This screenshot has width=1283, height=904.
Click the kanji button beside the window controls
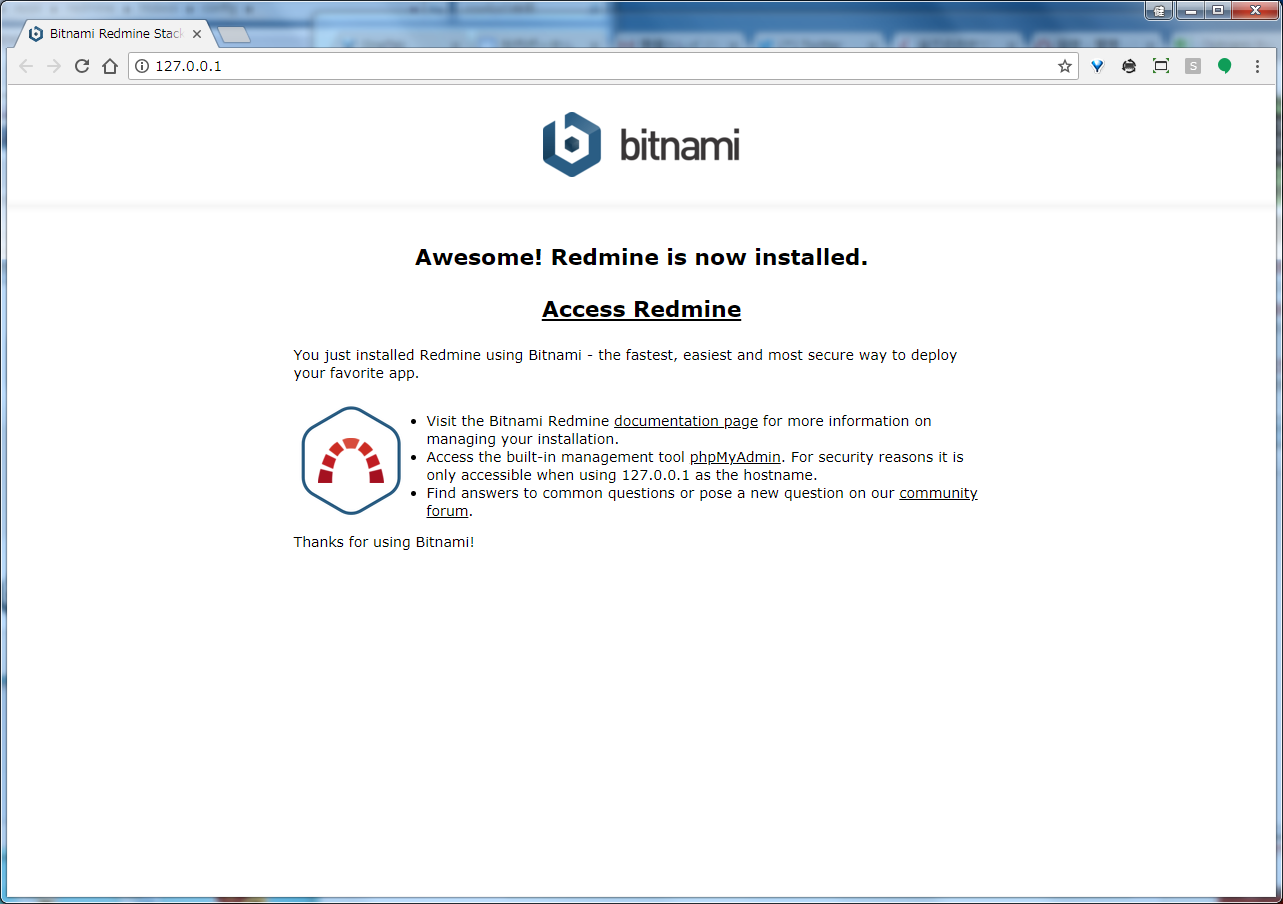pos(1159,11)
